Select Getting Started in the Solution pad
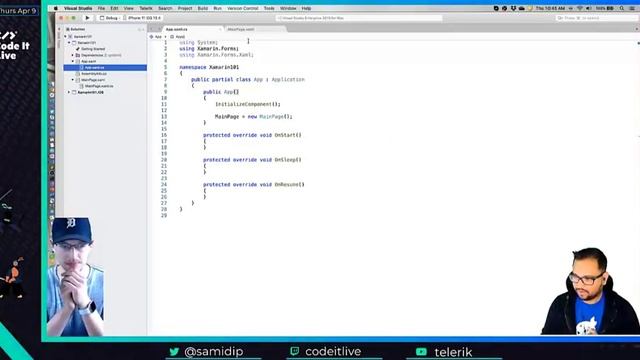 point(93,49)
